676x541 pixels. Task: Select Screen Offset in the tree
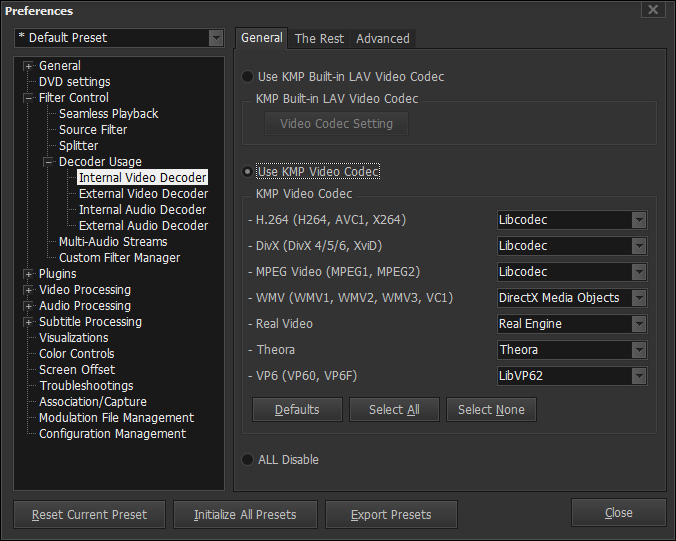pyautogui.click(x=77, y=370)
